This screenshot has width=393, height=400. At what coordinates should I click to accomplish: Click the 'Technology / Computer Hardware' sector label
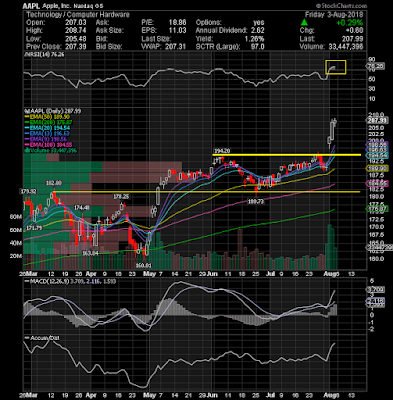click(78, 15)
